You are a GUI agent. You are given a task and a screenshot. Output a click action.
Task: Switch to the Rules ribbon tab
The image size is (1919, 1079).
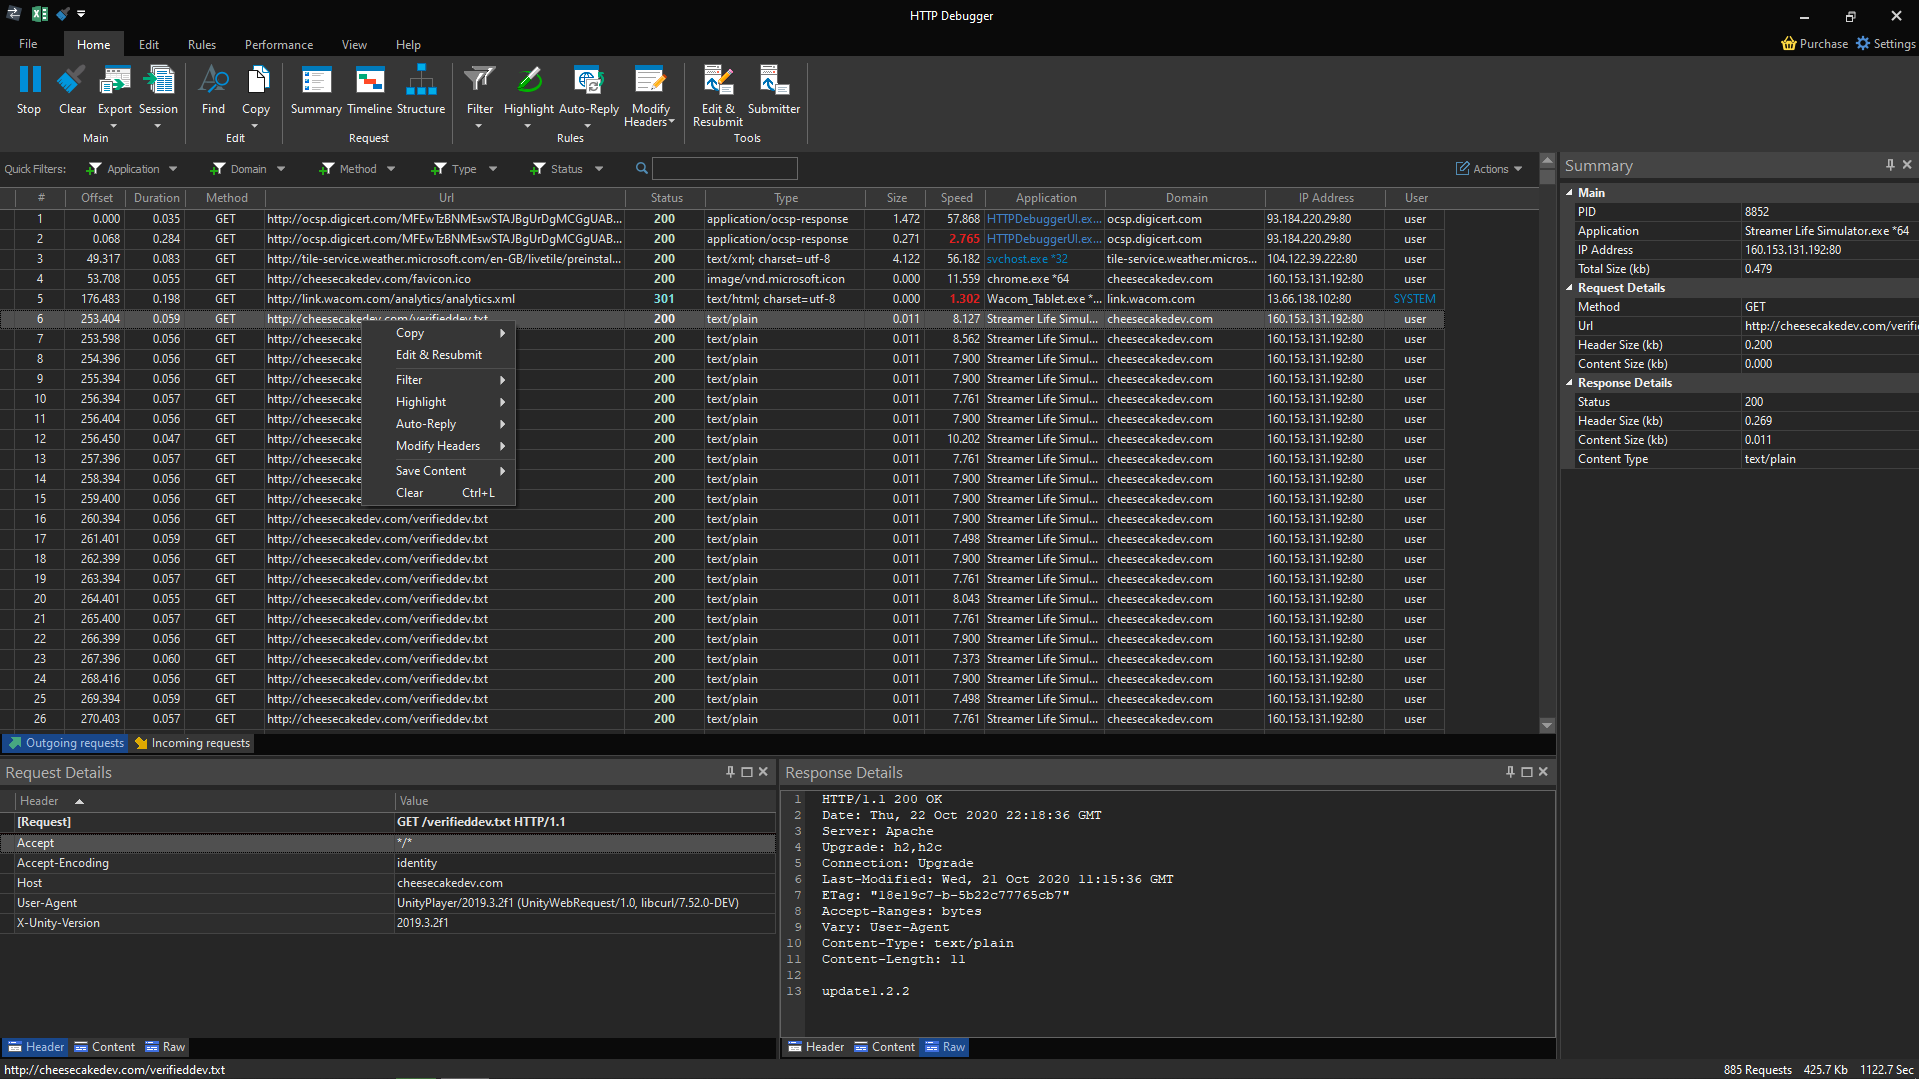click(202, 45)
